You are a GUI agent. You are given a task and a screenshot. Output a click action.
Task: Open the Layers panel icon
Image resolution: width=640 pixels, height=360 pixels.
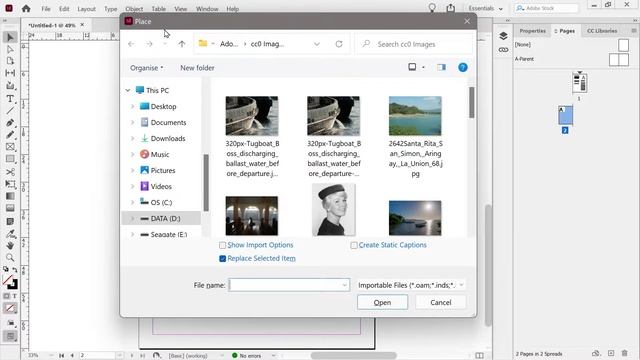click(x=503, y=36)
